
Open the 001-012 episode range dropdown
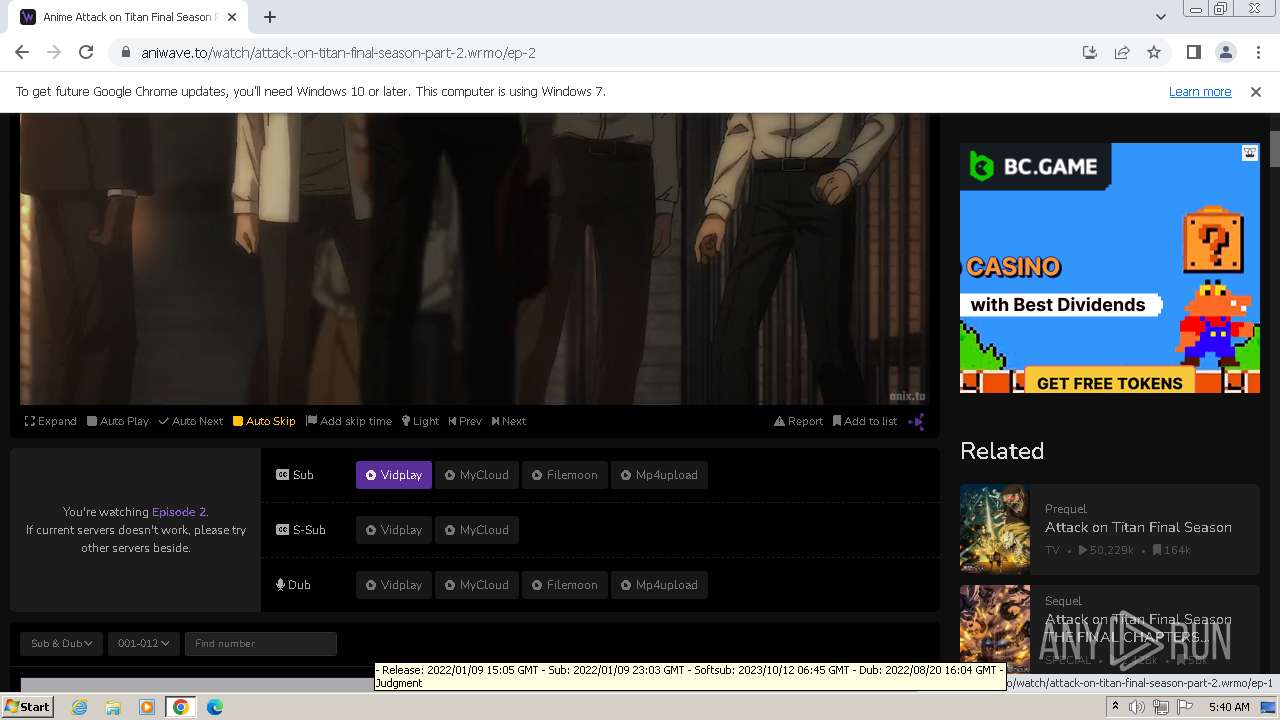pos(144,643)
